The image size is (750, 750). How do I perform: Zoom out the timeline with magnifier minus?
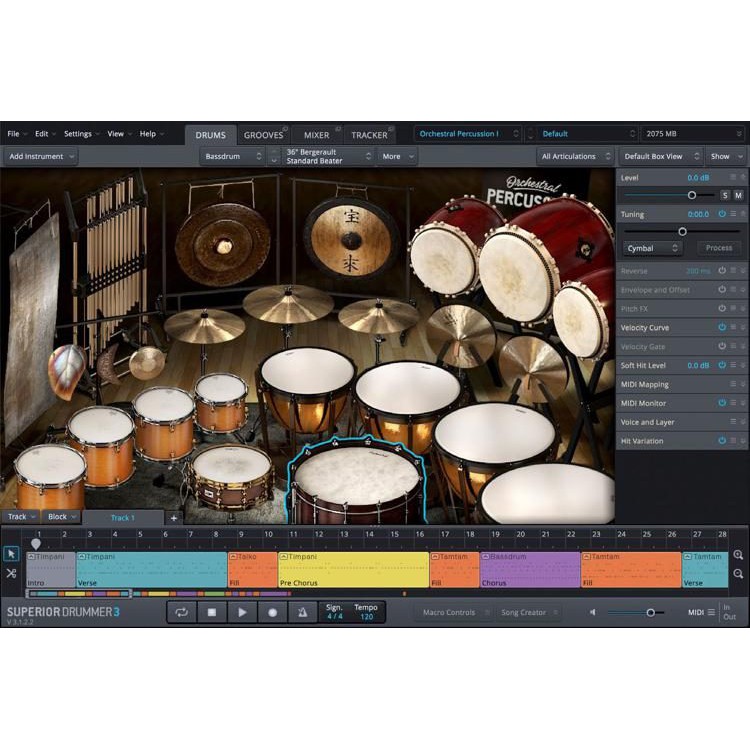point(738,574)
